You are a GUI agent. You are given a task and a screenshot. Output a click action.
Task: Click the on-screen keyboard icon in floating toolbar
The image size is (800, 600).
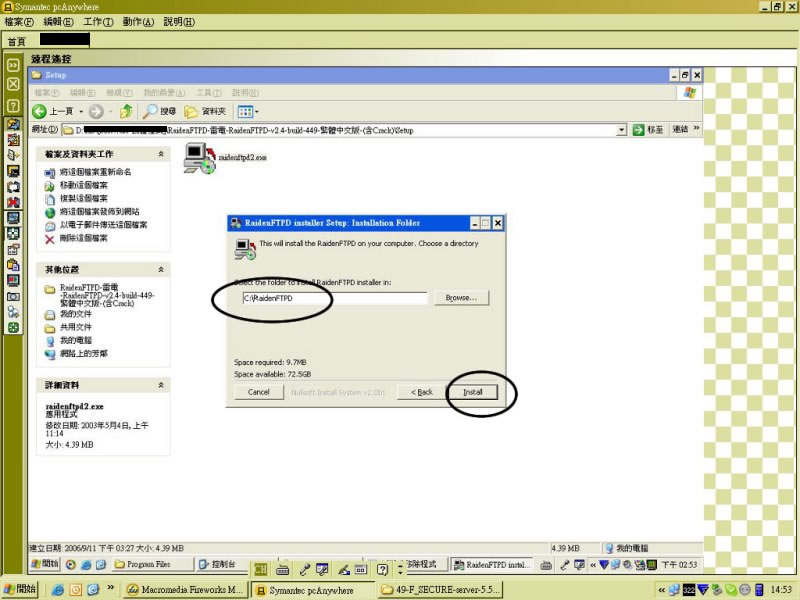coord(283,569)
